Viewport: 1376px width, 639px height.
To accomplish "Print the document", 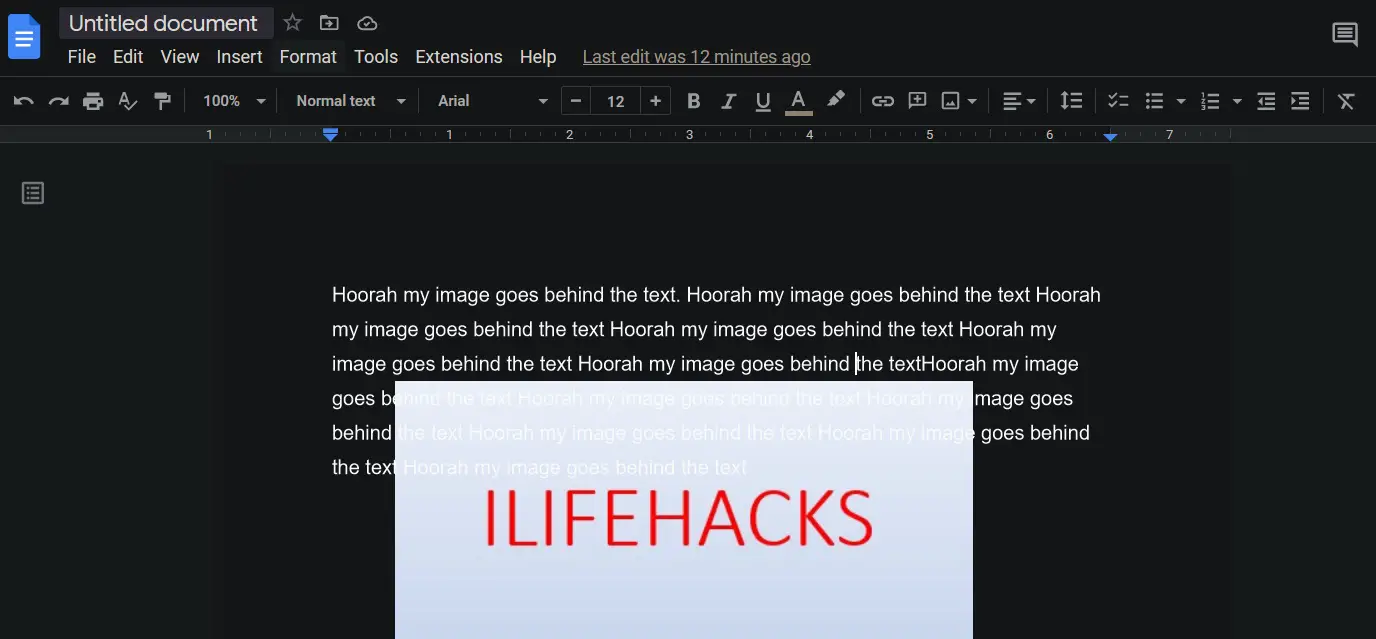I will [93, 101].
